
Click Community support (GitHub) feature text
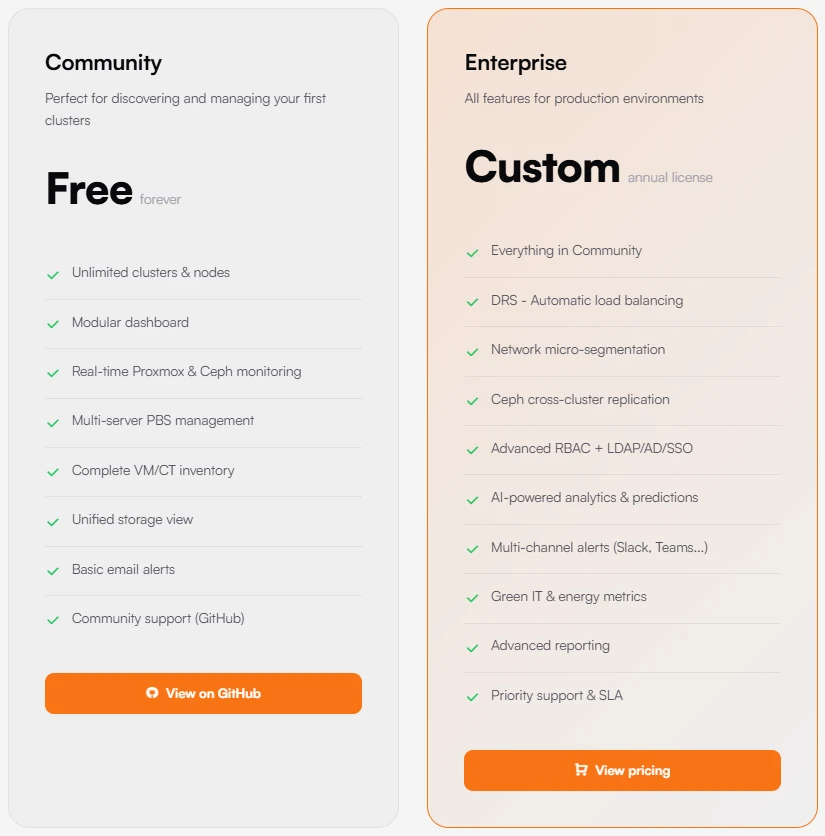click(158, 618)
